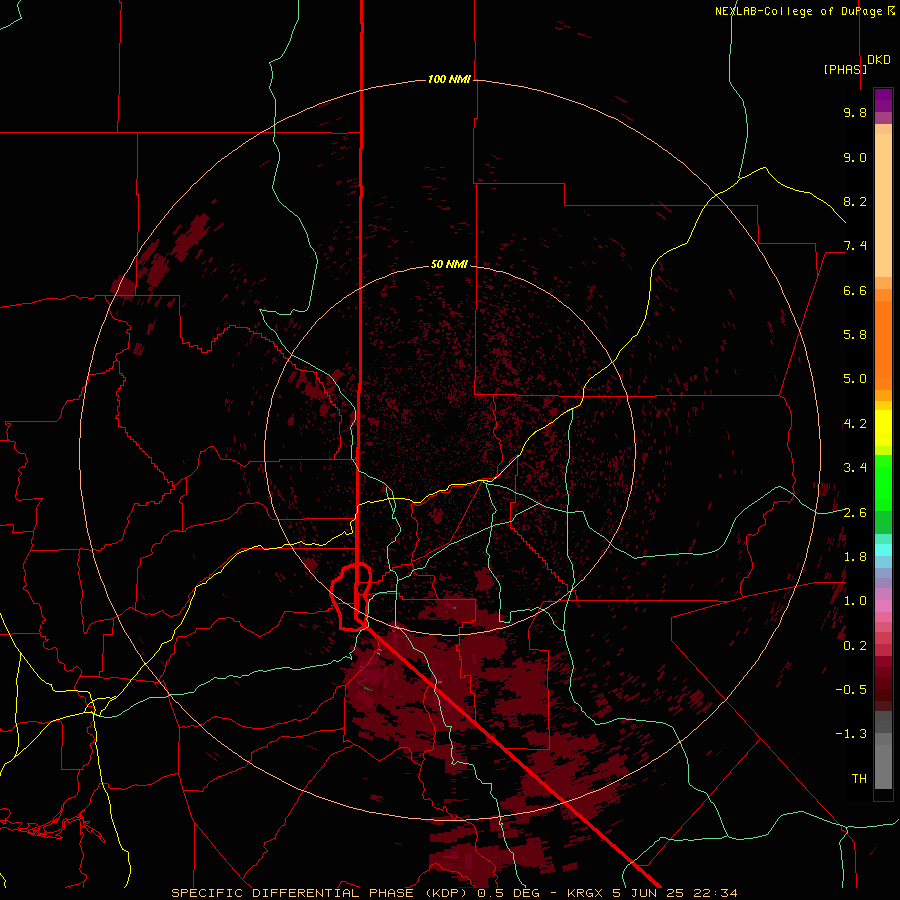Pick the bright green color bar segment
Viewport: 900px width, 900px height.
[x=883, y=483]
